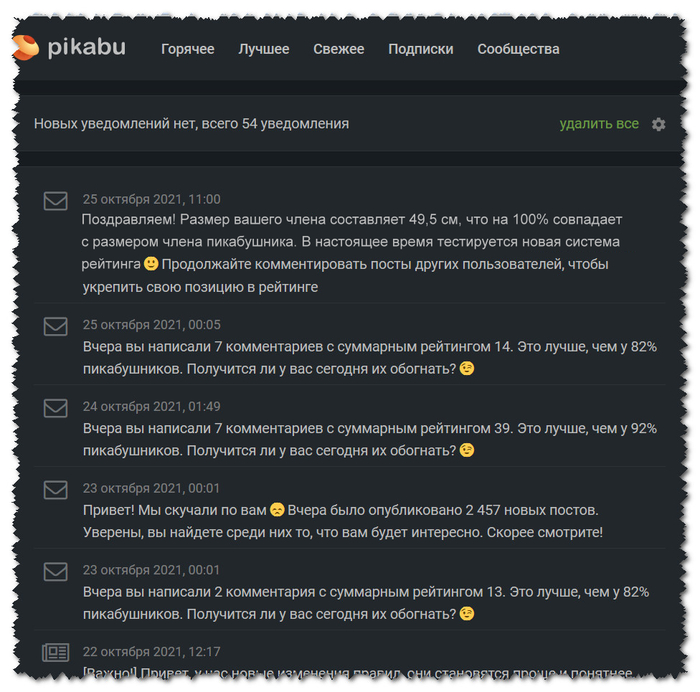Click newspaper icon of 22 октября notification
Viewport: 700px width, 692px height.
tap(56, 652)
